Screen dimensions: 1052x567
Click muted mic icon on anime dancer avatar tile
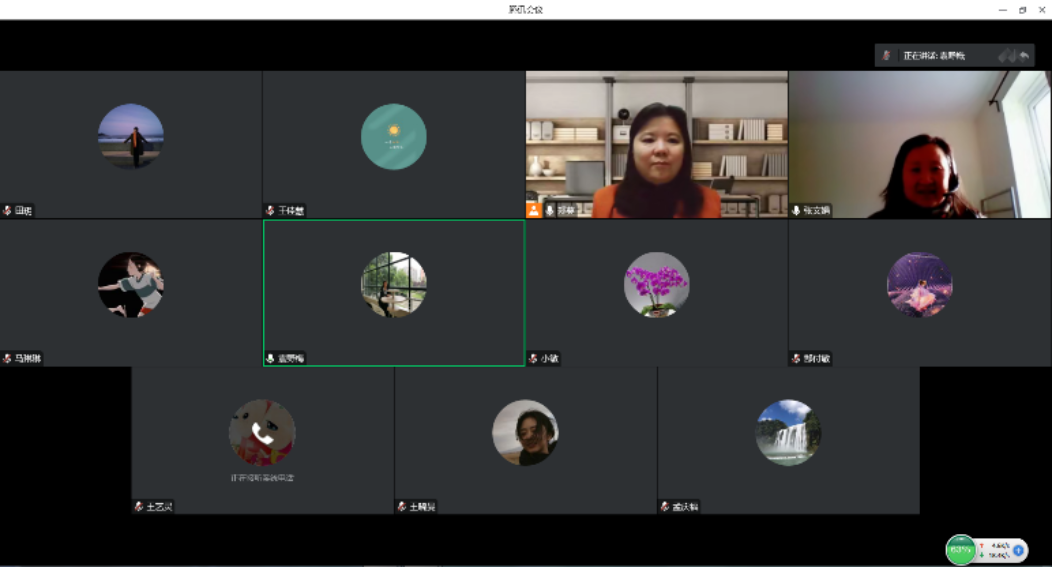coord(8,358)
